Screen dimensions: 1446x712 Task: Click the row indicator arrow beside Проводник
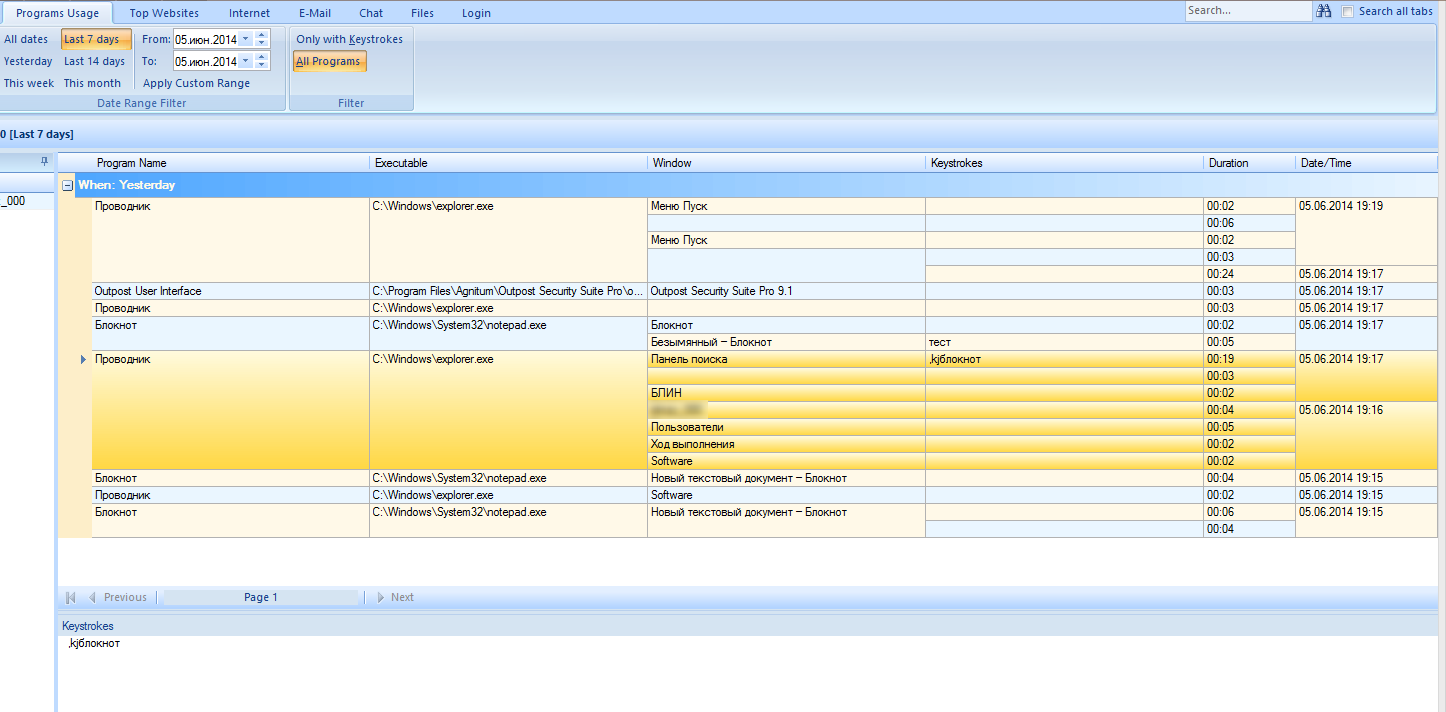click(84, 360)
